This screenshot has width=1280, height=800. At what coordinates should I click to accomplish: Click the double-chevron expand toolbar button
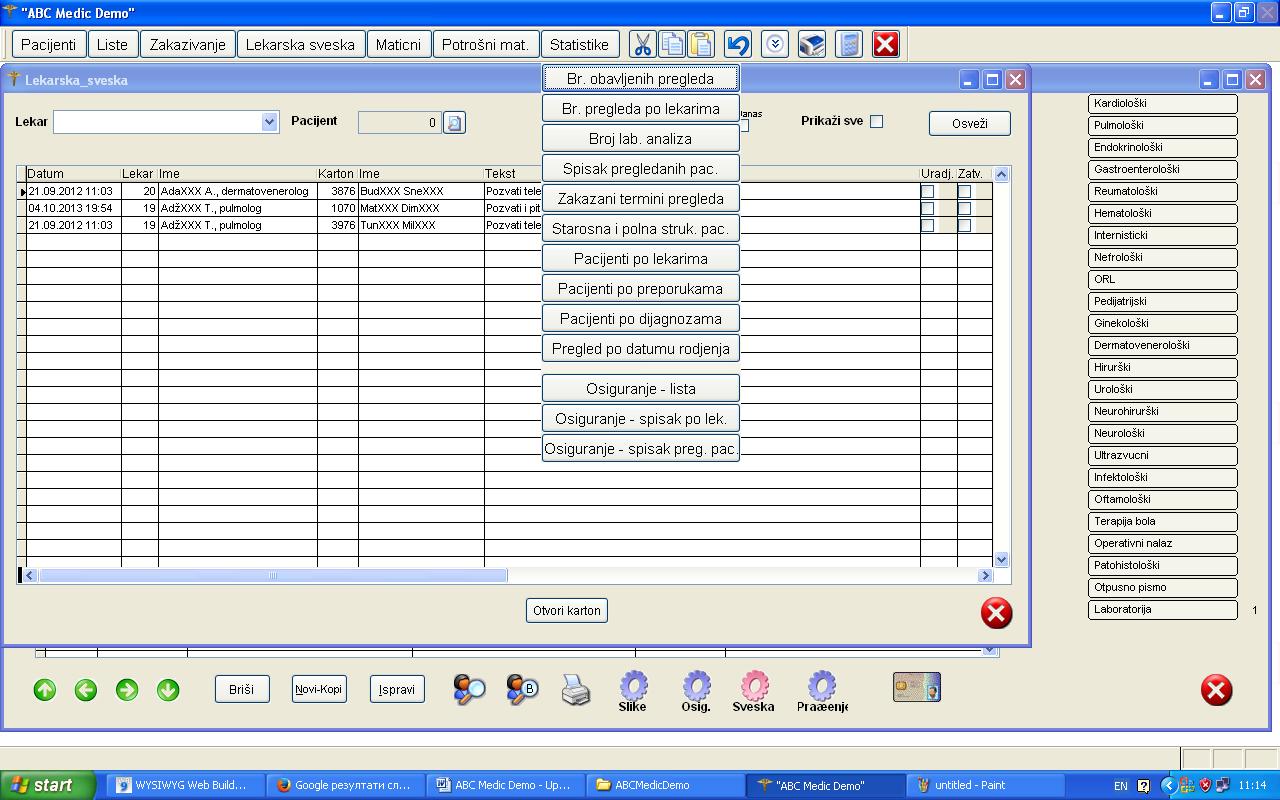774,45
